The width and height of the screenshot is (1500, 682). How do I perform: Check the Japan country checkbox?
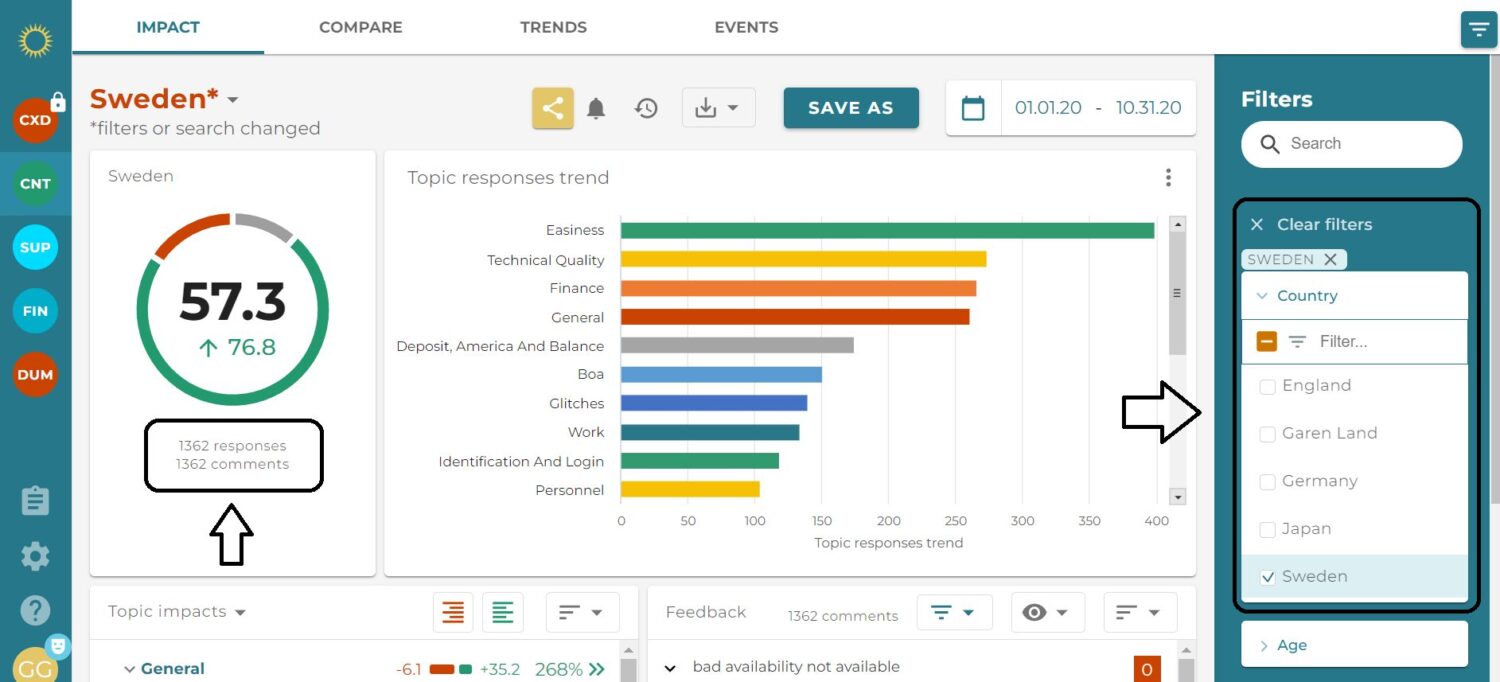click(x=1267, y=530)
